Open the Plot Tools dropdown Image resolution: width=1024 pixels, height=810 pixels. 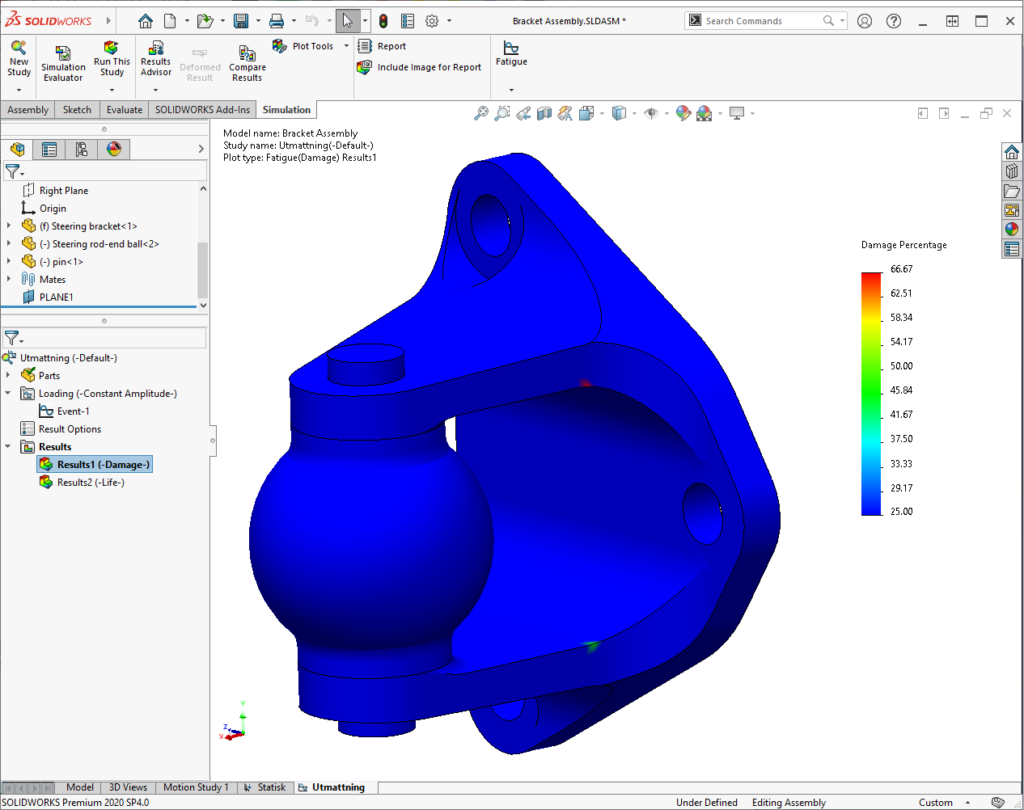coord(346,46)
